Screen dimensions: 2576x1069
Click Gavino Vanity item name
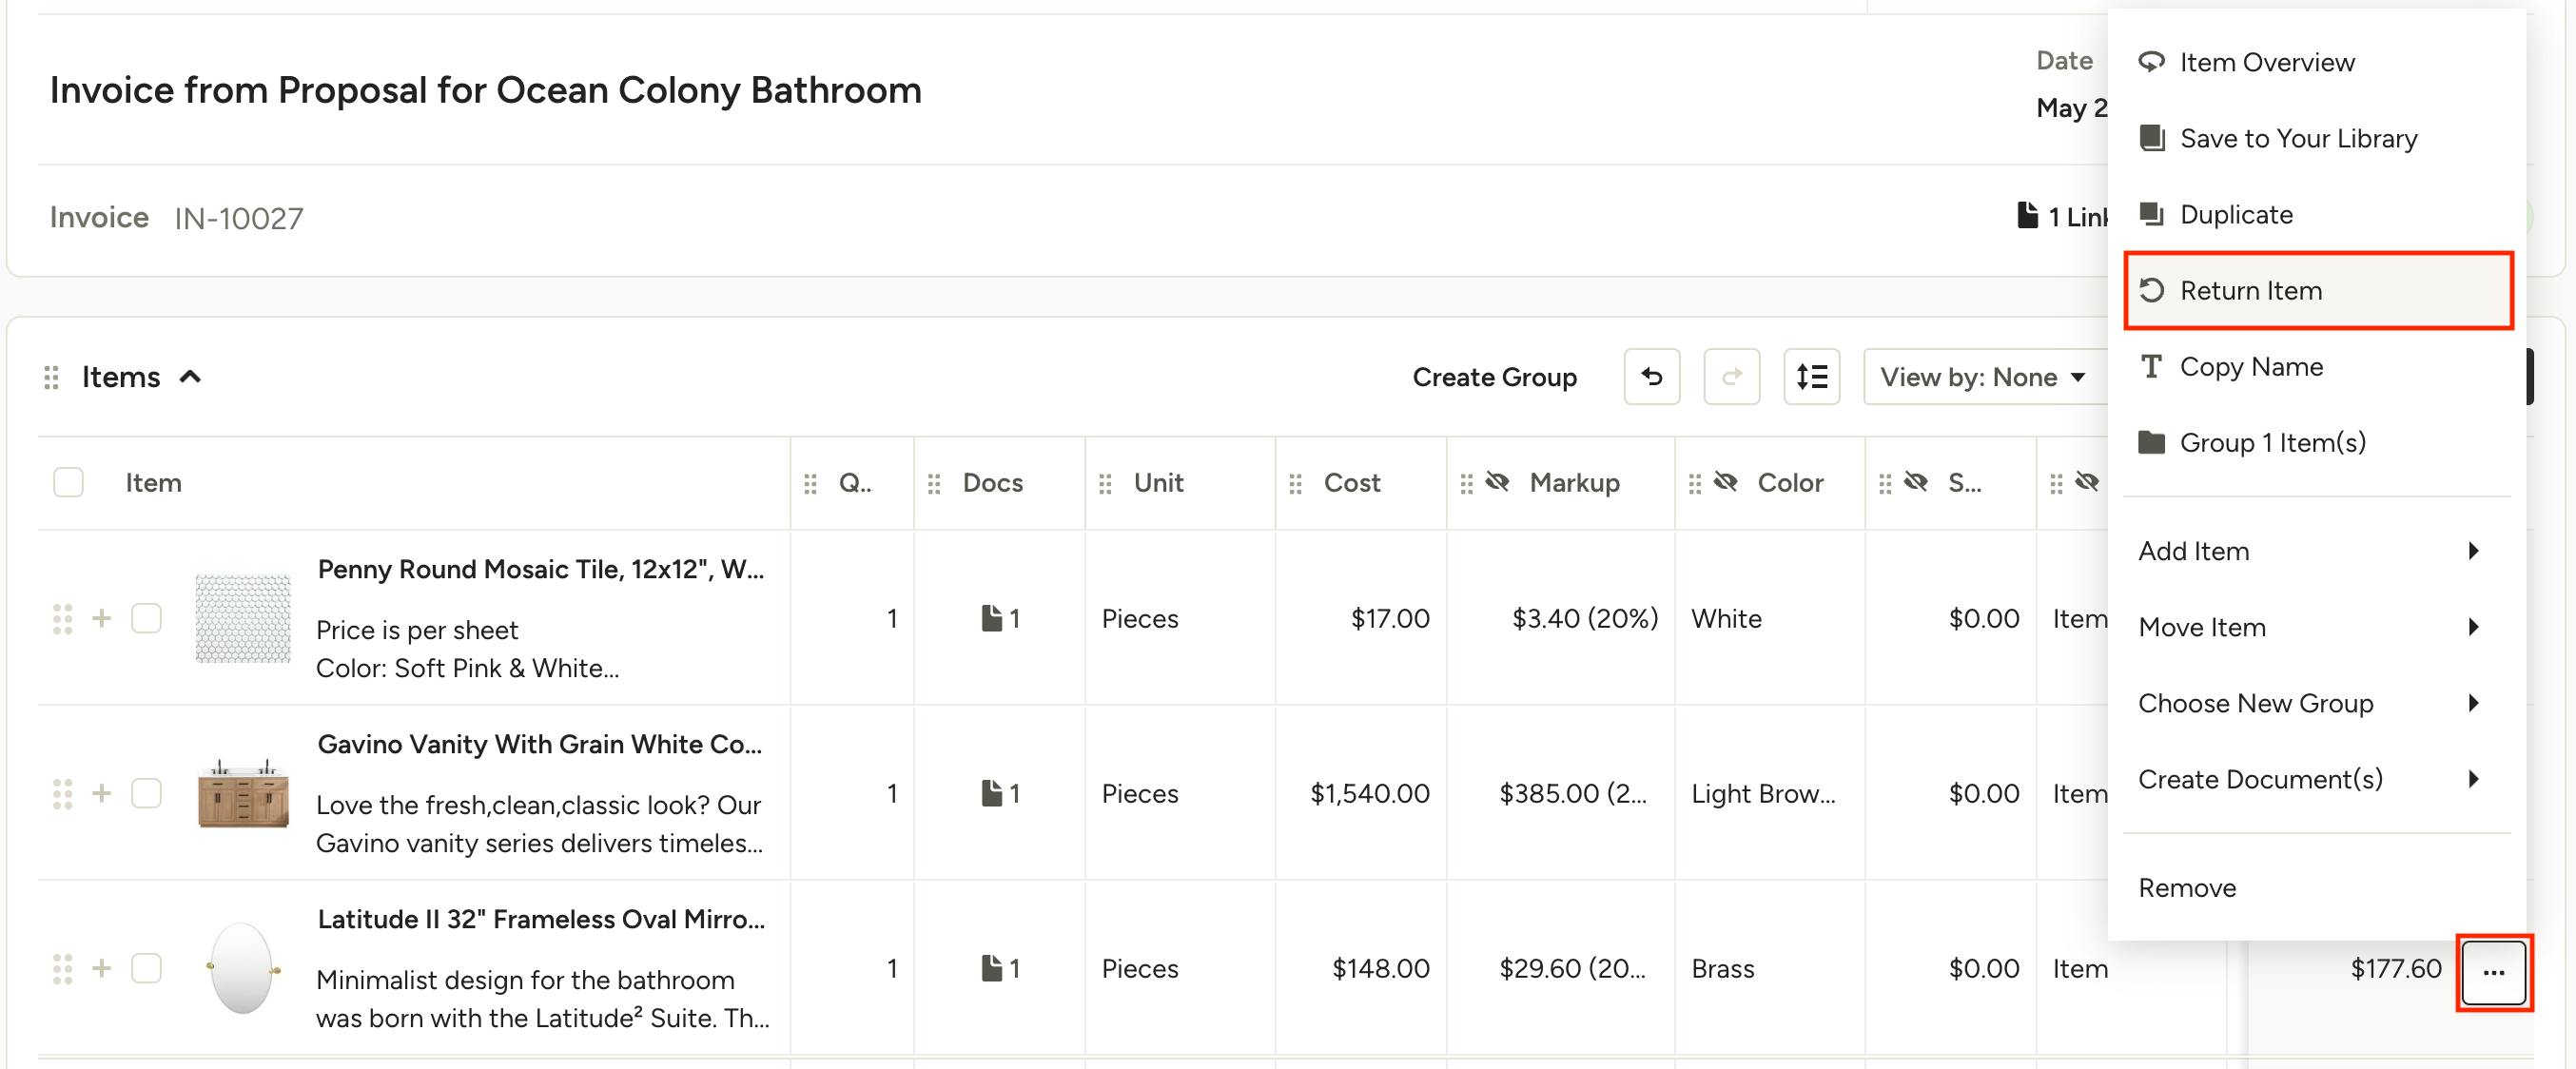(x=540, y=744)
